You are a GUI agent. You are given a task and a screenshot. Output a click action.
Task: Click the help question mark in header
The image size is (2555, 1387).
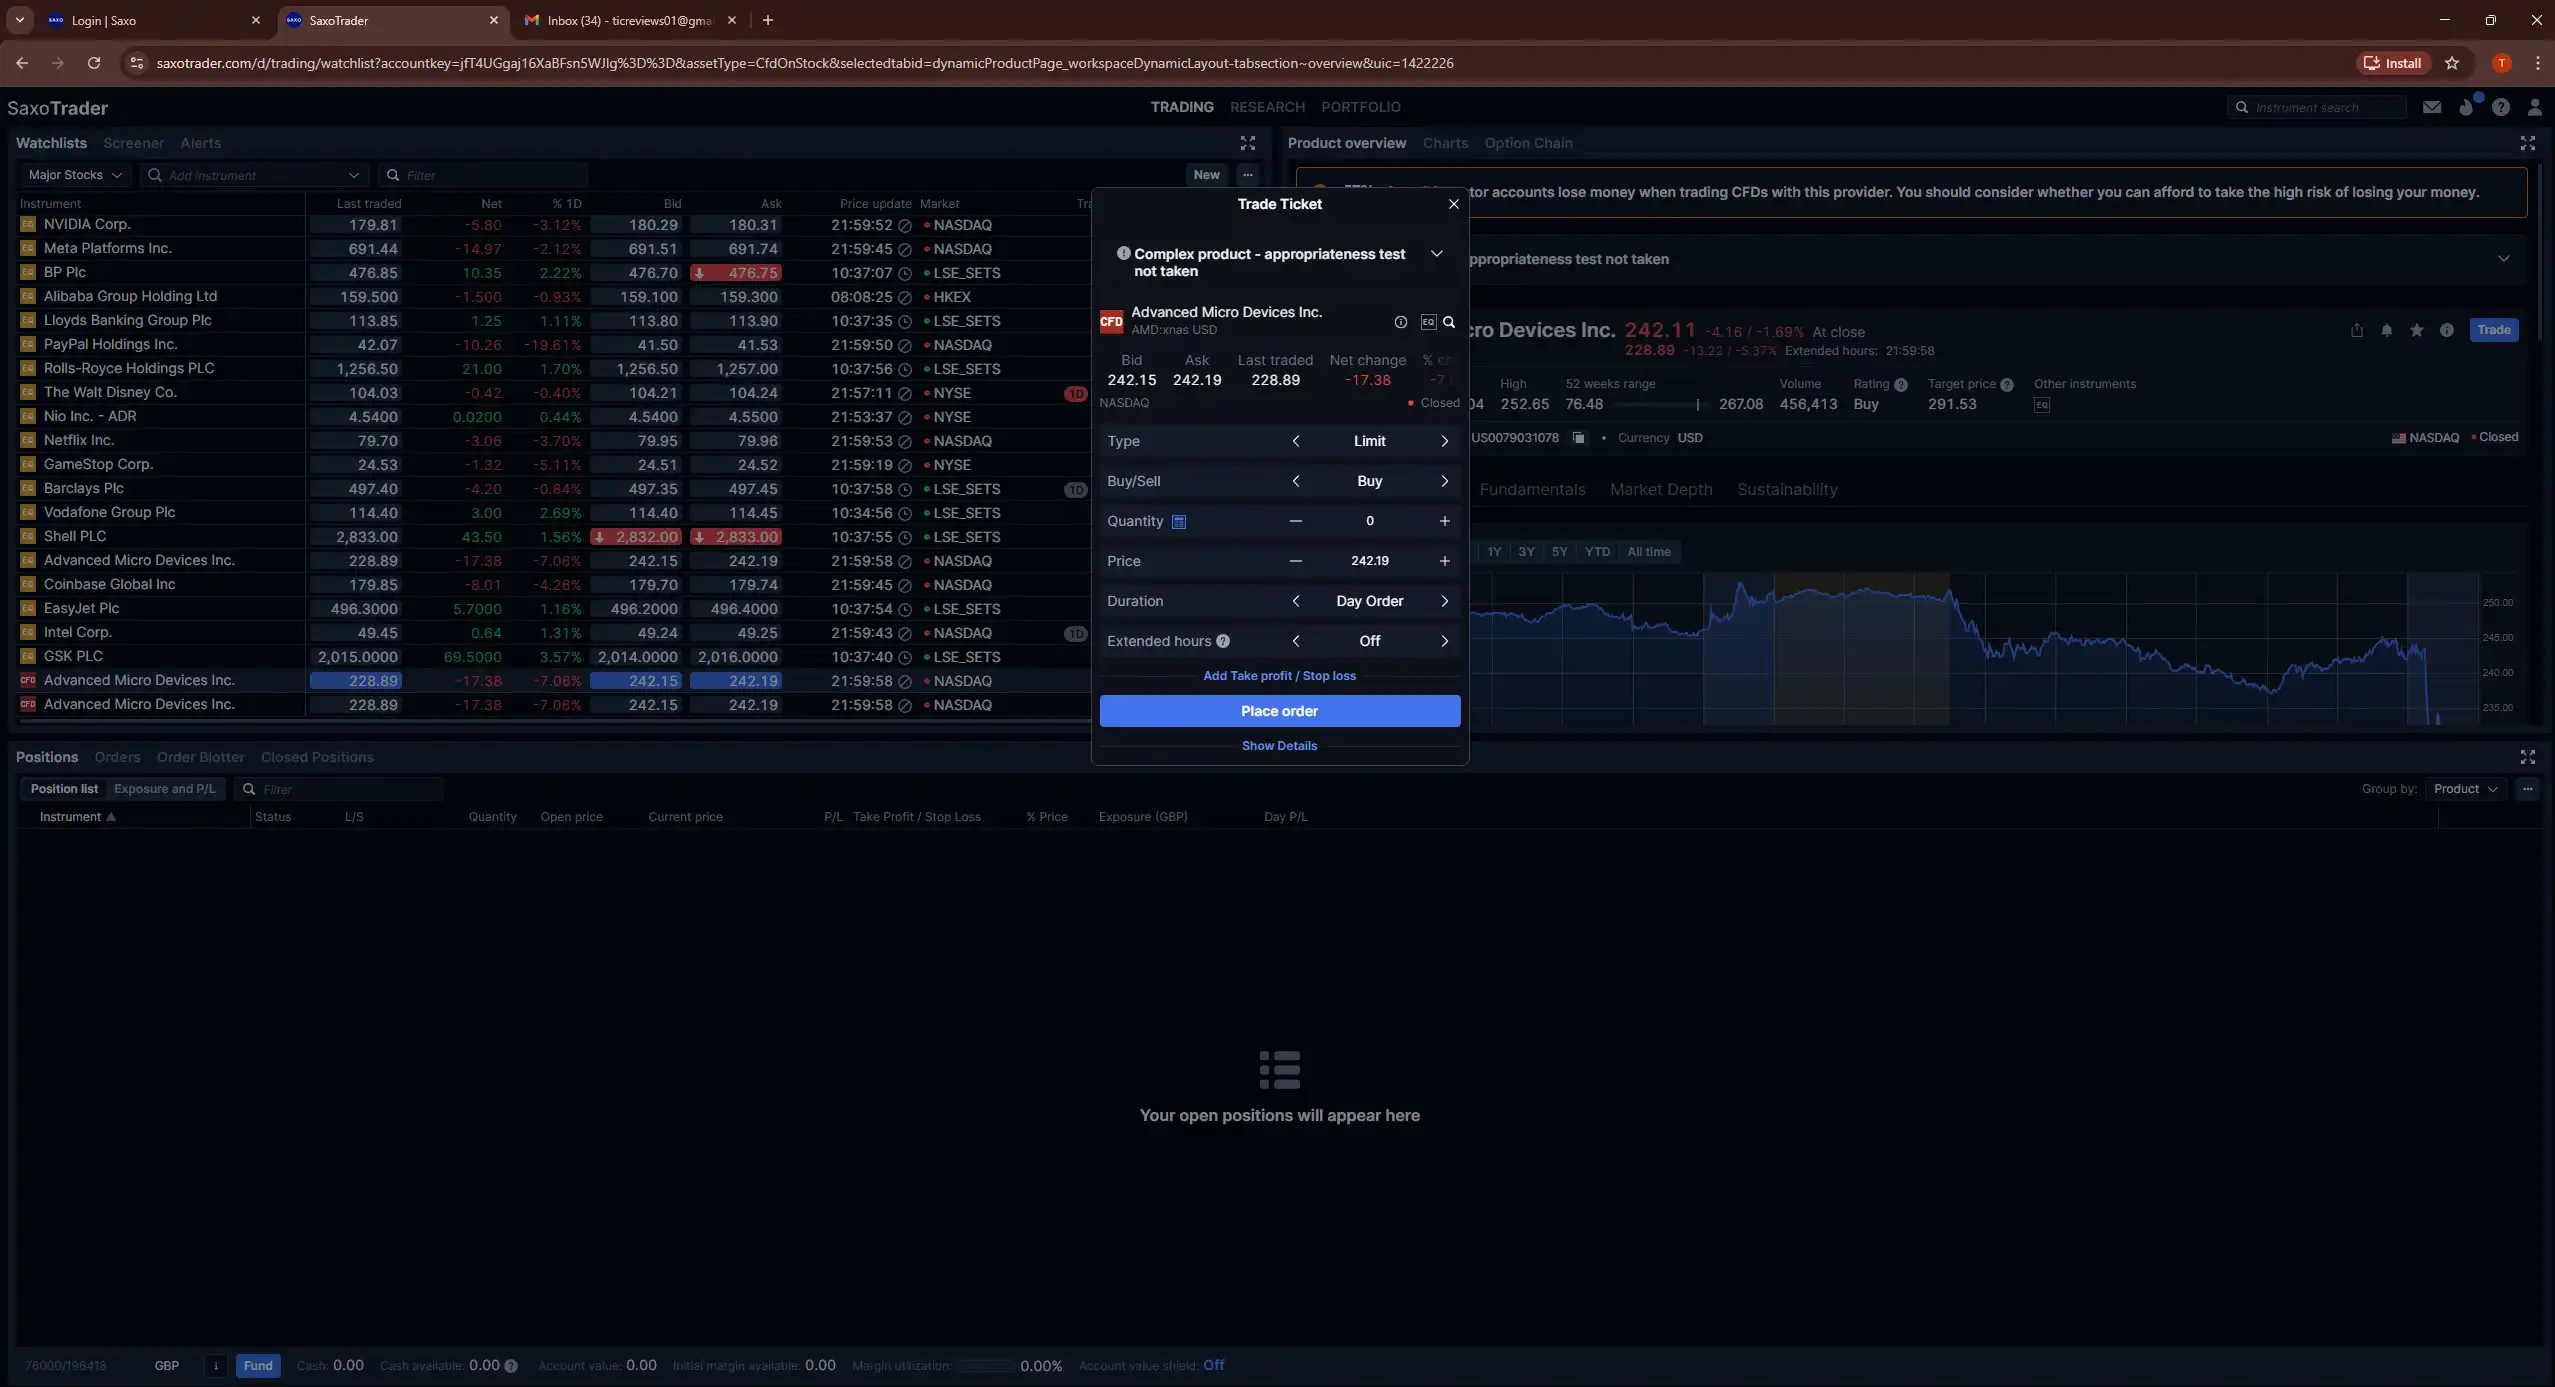[x=2501, y=107]
